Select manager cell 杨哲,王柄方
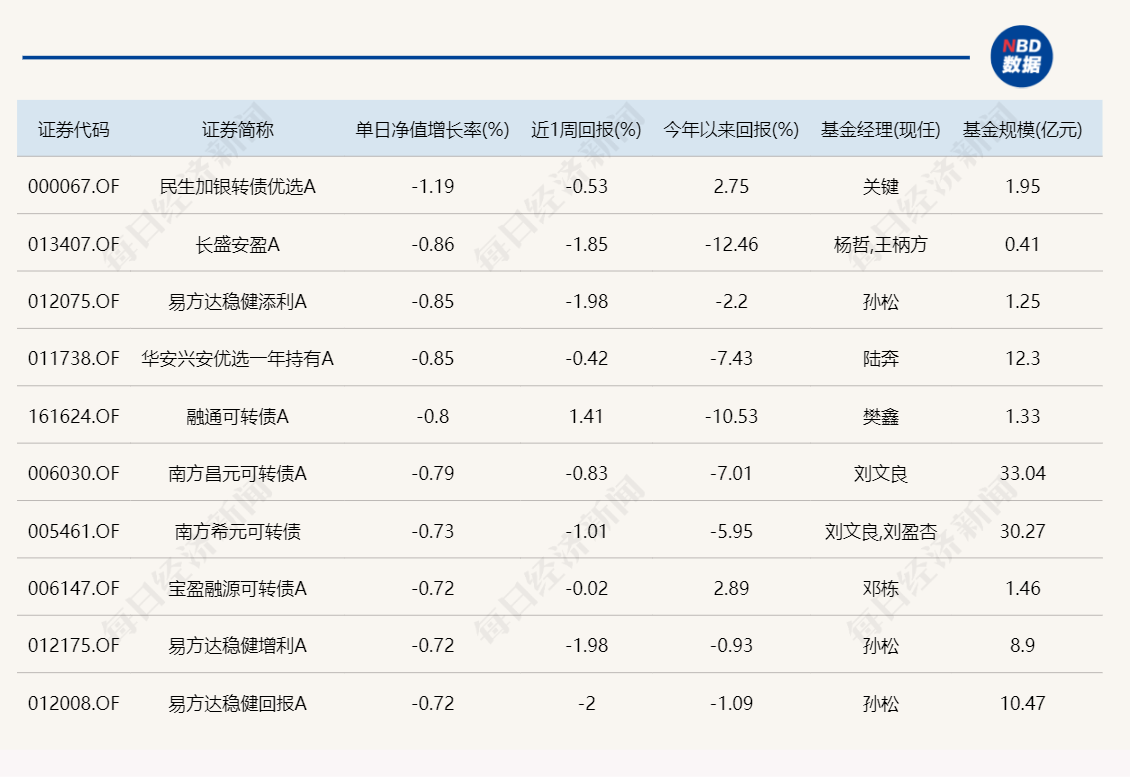 point(881,244)
